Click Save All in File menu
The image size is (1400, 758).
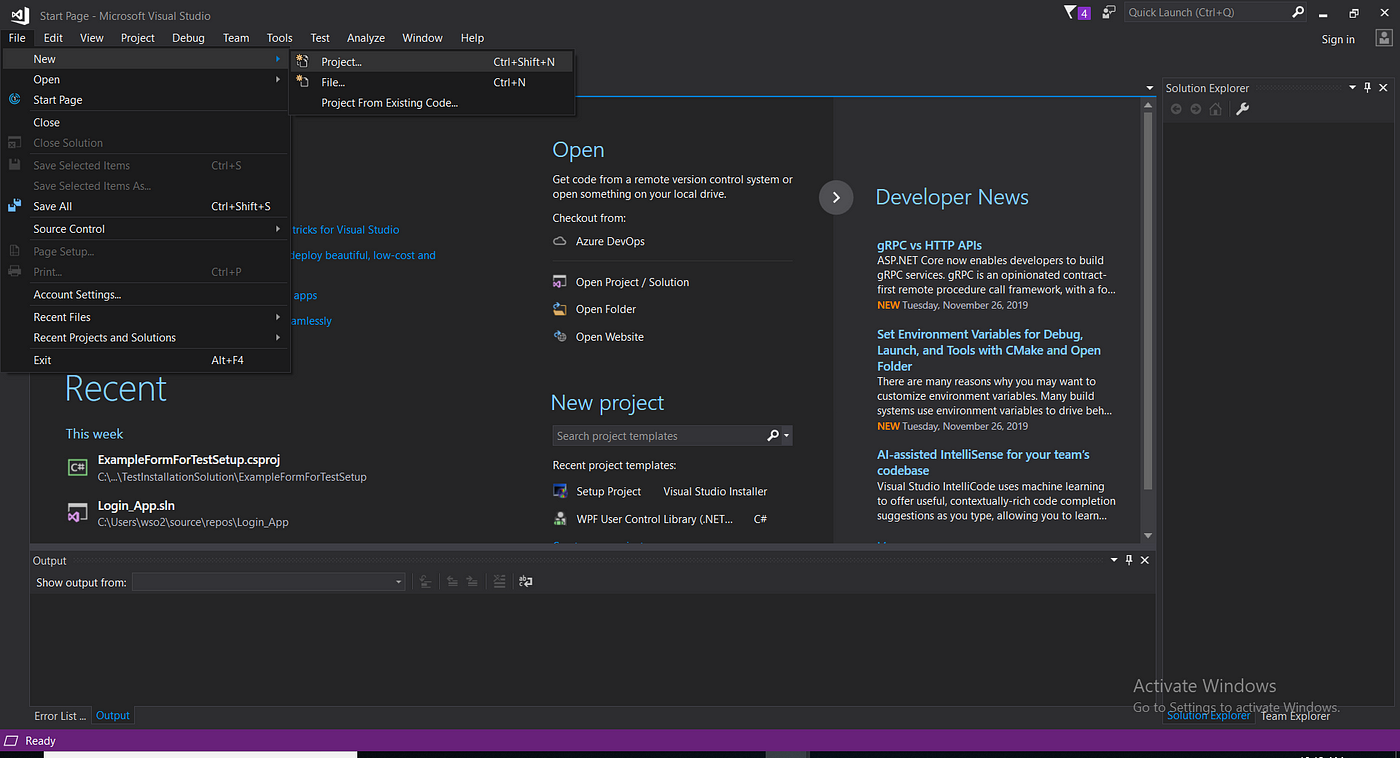coord(146,206)
